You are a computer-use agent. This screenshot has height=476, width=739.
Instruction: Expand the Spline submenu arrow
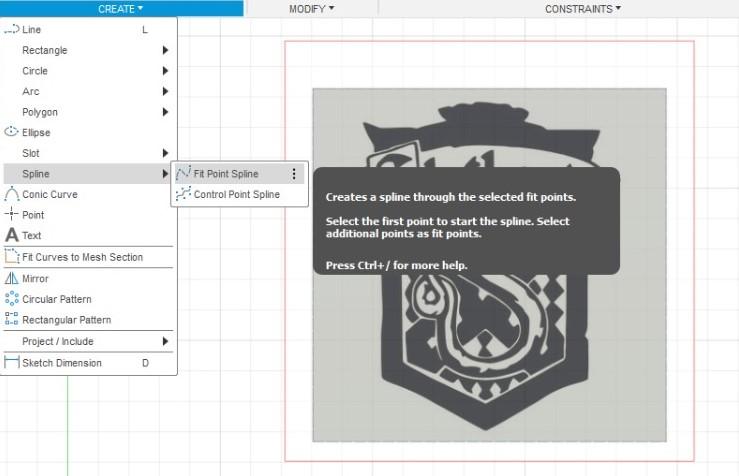(165, 173)
